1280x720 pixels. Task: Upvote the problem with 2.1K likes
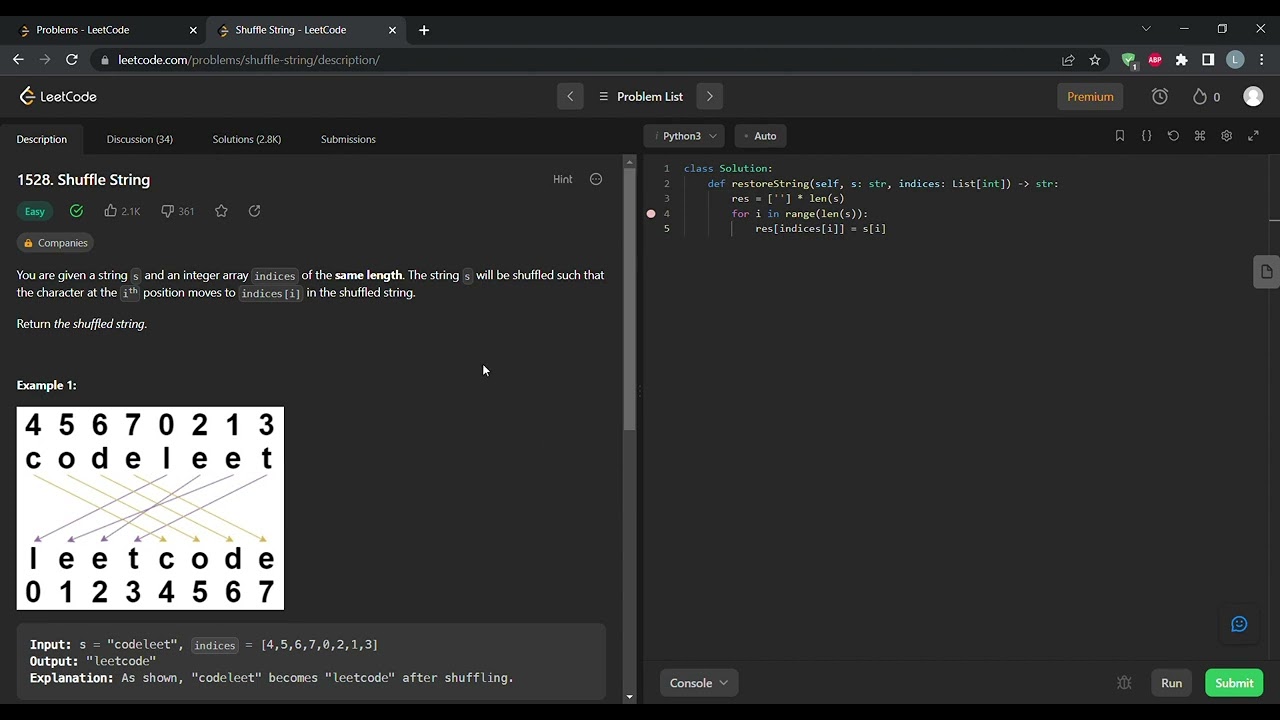point(122,211)
